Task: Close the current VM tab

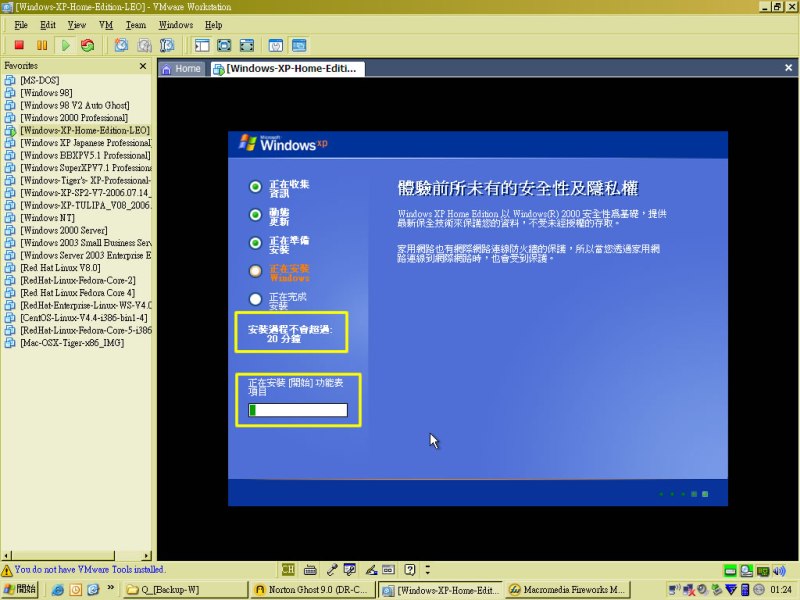Action: pos(788,68)
